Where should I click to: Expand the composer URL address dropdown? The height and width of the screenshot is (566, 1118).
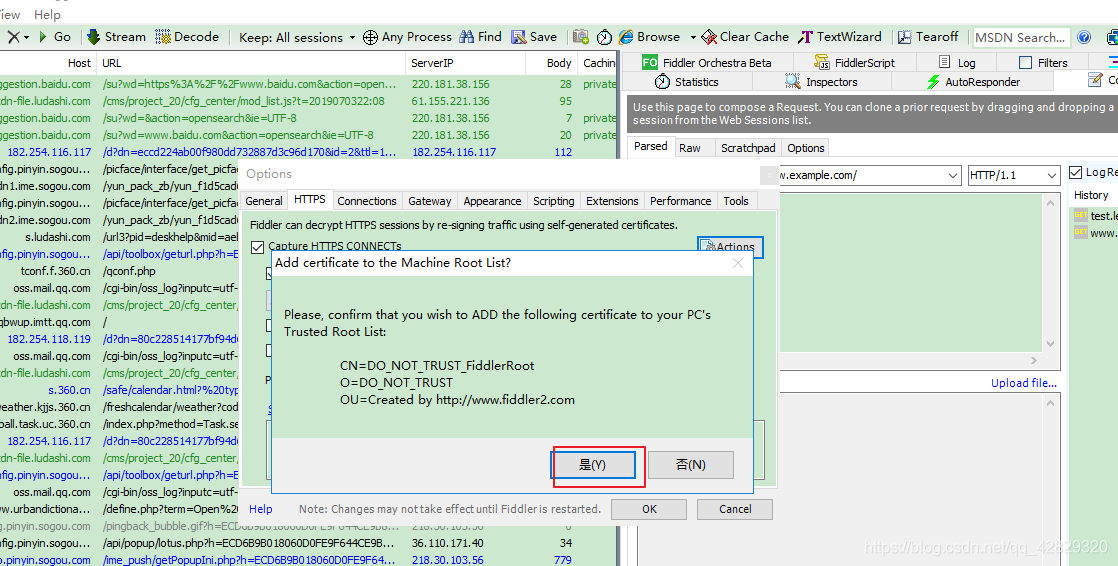tap(953, 175)
